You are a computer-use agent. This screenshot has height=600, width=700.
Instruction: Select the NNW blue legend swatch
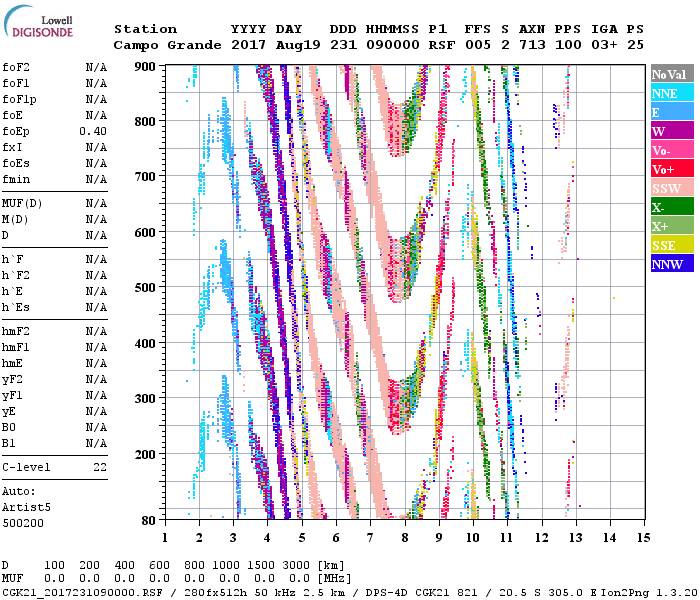point(672,264)
